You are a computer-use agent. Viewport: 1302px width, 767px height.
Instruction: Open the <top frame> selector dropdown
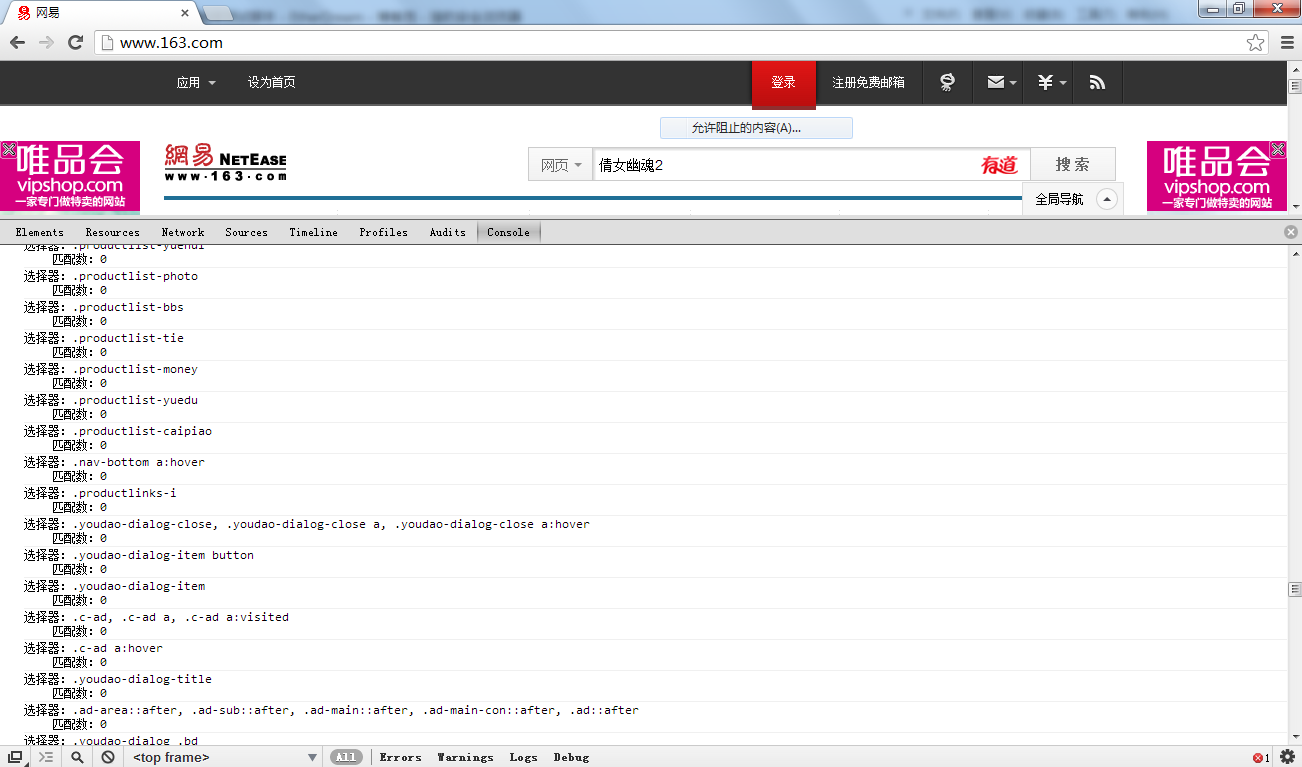(224, 757)
